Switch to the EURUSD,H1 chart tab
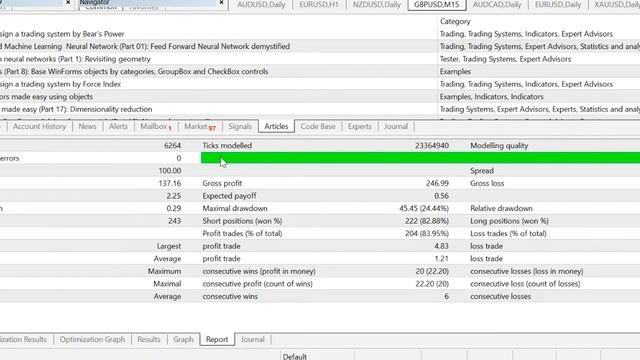Screen dimensions: 640x360 (319, 5)
